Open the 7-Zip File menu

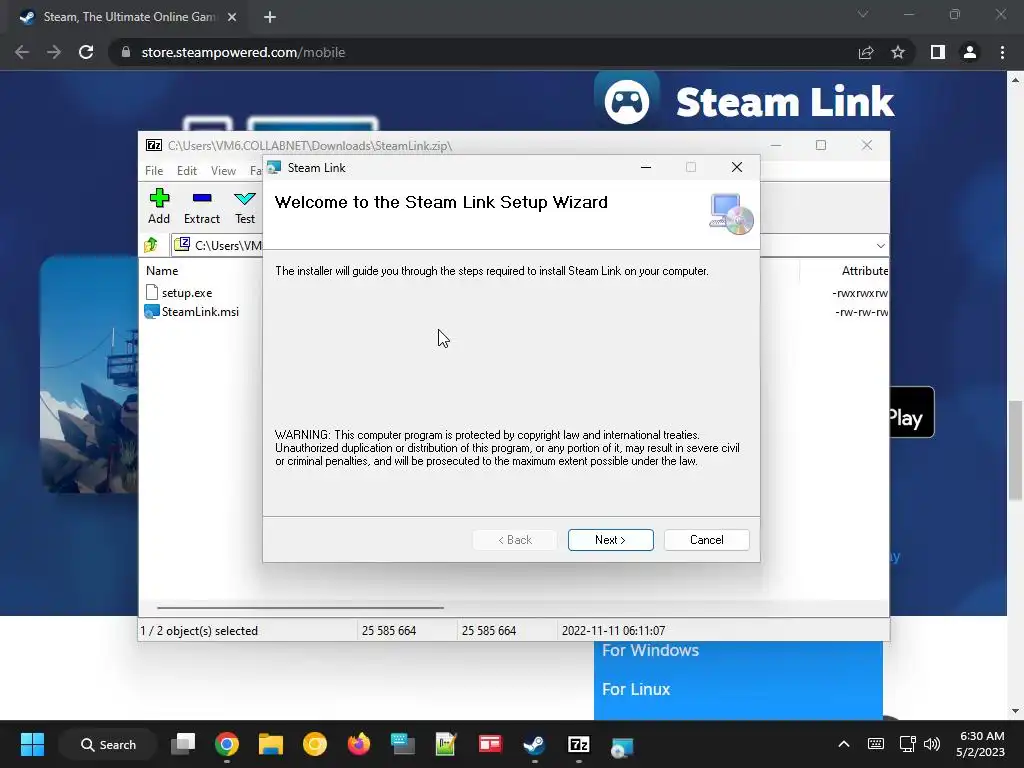click(154, 170)
